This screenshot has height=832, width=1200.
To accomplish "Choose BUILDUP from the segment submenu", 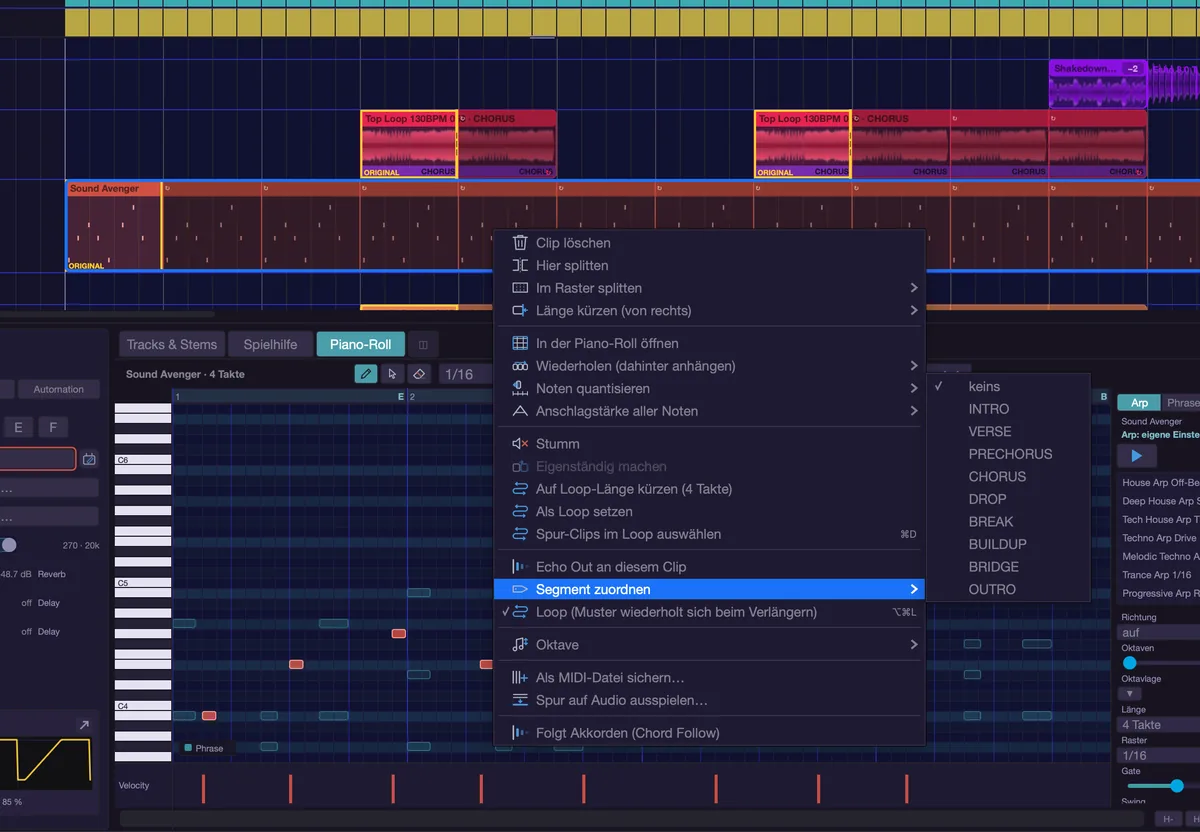I will coord(1009,544).
